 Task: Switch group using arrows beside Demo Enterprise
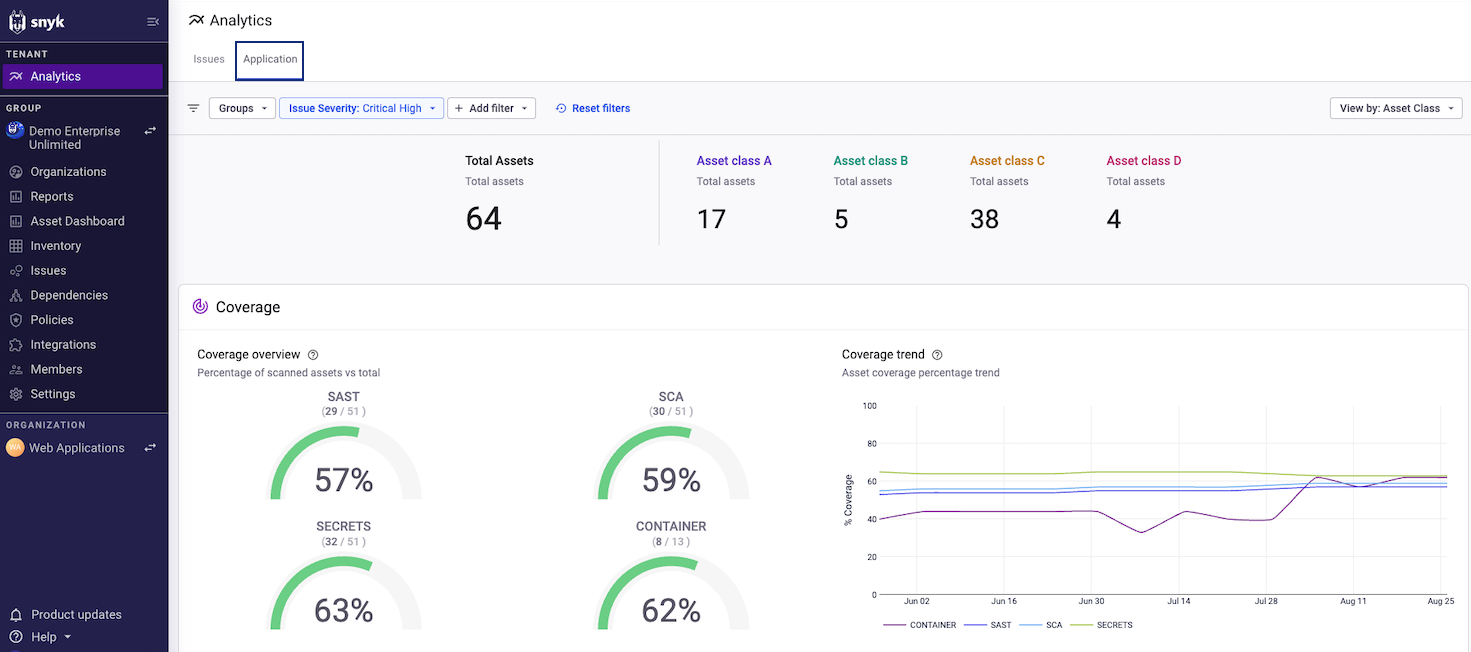click(150, 131)
